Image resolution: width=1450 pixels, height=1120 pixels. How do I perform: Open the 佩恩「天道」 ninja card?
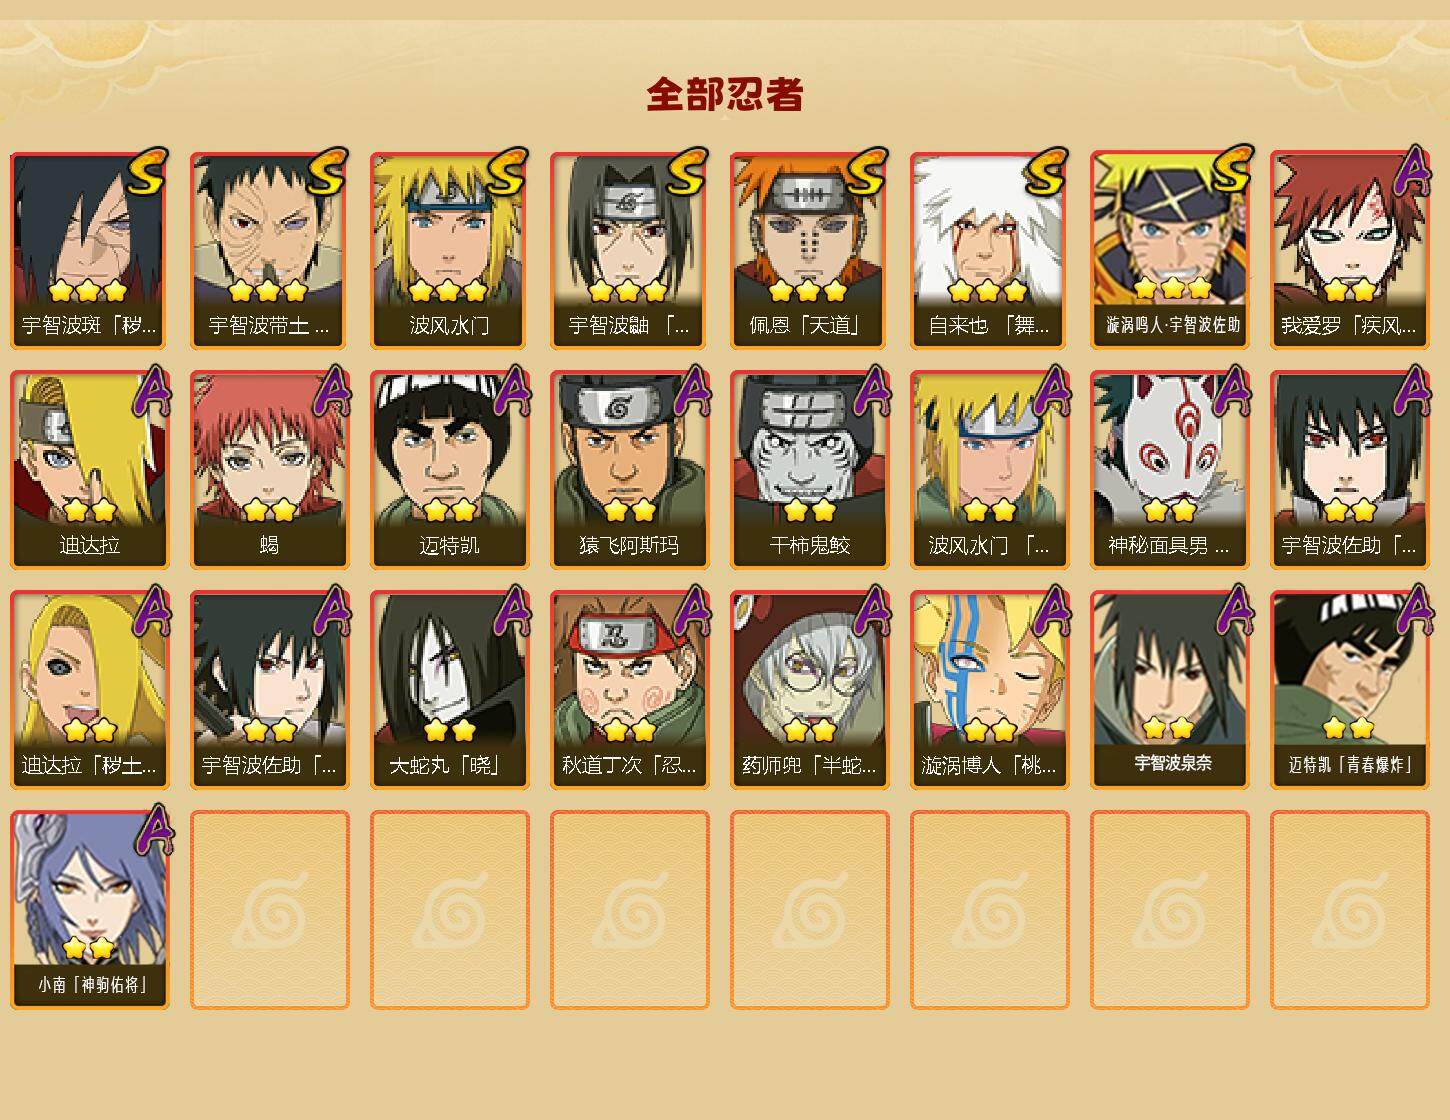809,250
